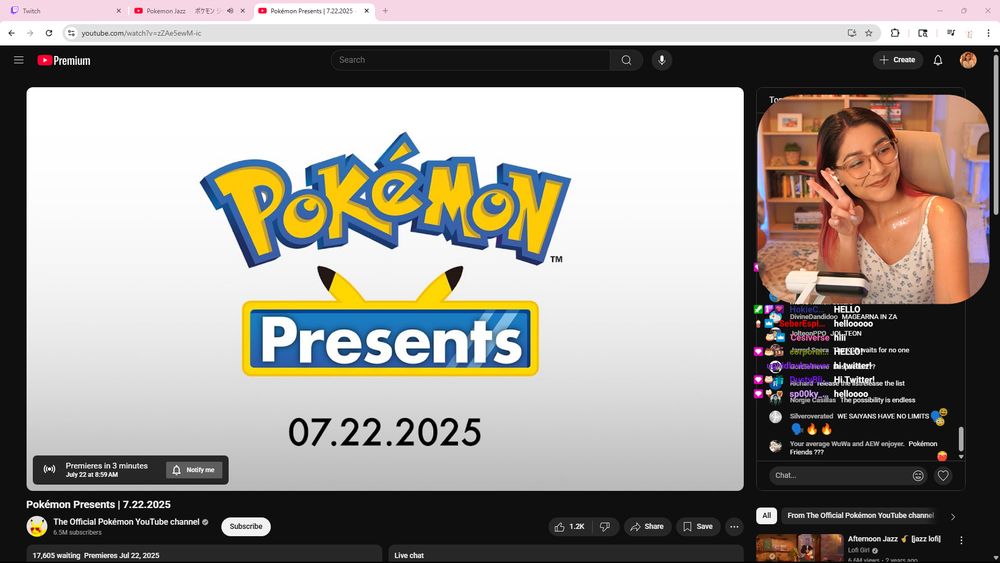Expand more filter chips with right arrow
This screenshot has height=563, width=1000.
pyautogui.click(x=953, y=516)
